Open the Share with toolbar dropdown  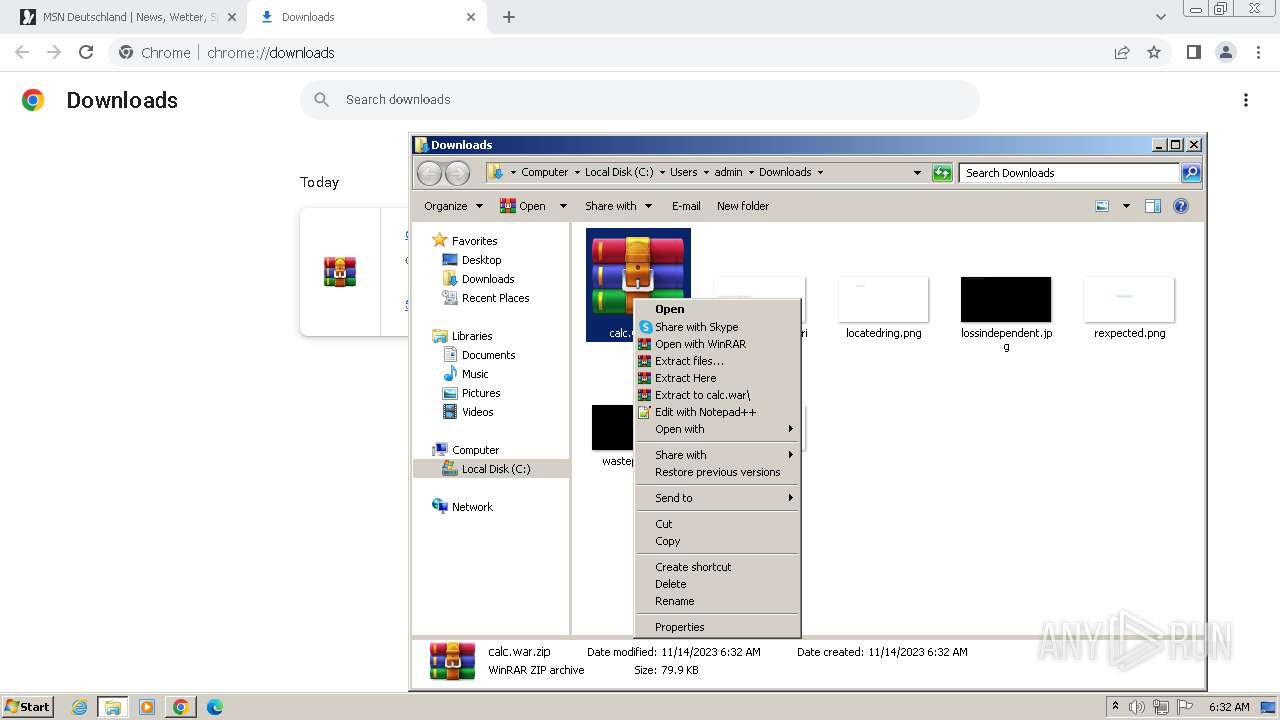click(x=618, y=206)
